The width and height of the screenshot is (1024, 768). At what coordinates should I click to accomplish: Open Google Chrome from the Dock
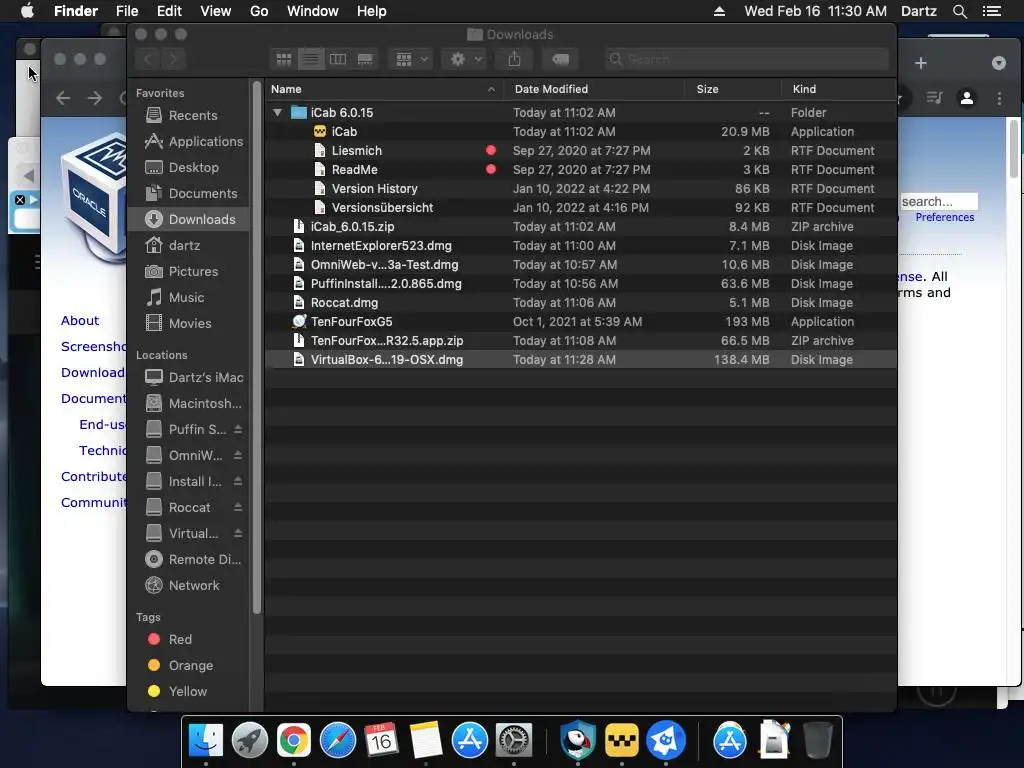[293, 741]
